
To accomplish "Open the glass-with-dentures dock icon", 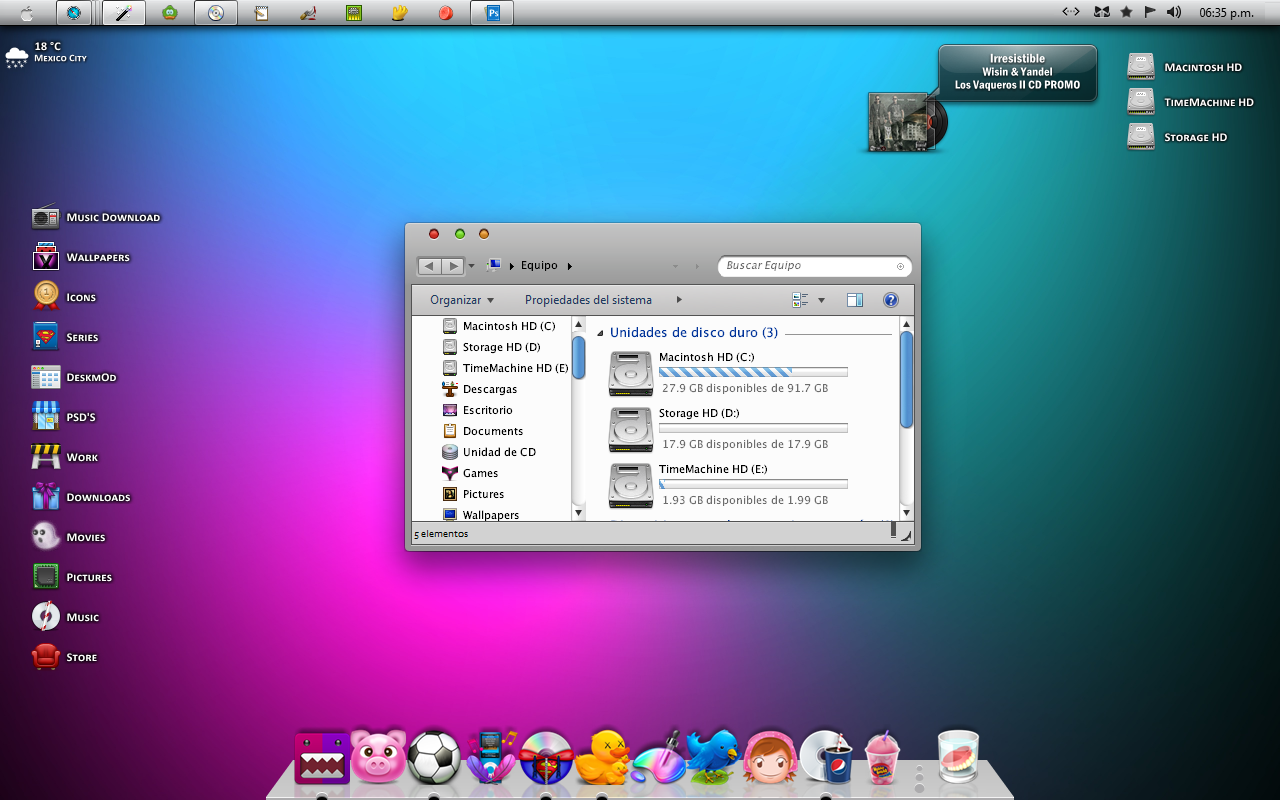I will (x=958, y=757).
